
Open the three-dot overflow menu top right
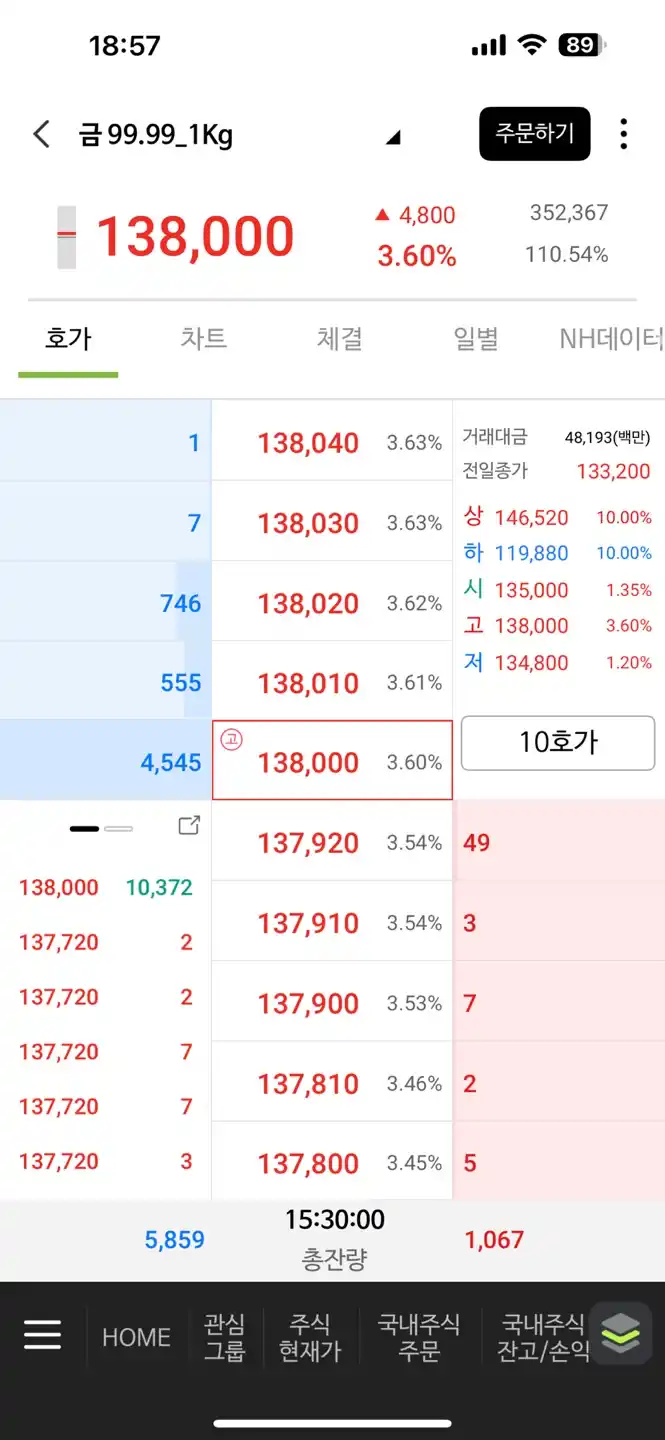pyautogui.click(x=623, y=133)
